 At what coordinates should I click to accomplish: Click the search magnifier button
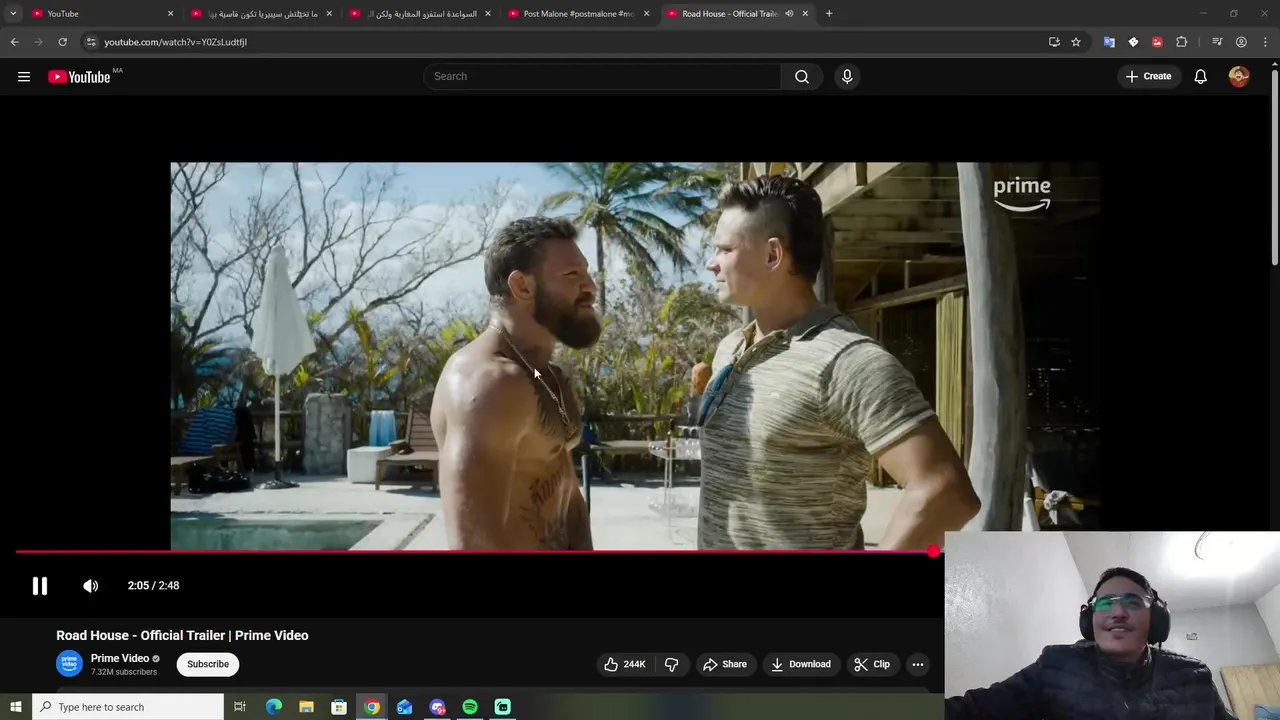tap(802, 77)
